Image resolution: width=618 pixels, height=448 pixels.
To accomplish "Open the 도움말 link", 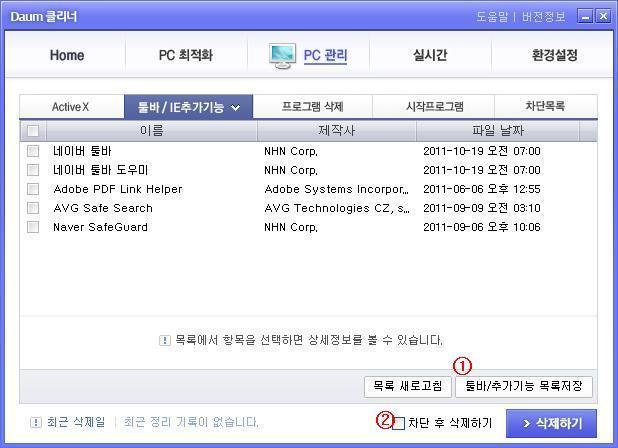I will pyautogui.click(x=492, y=17).
